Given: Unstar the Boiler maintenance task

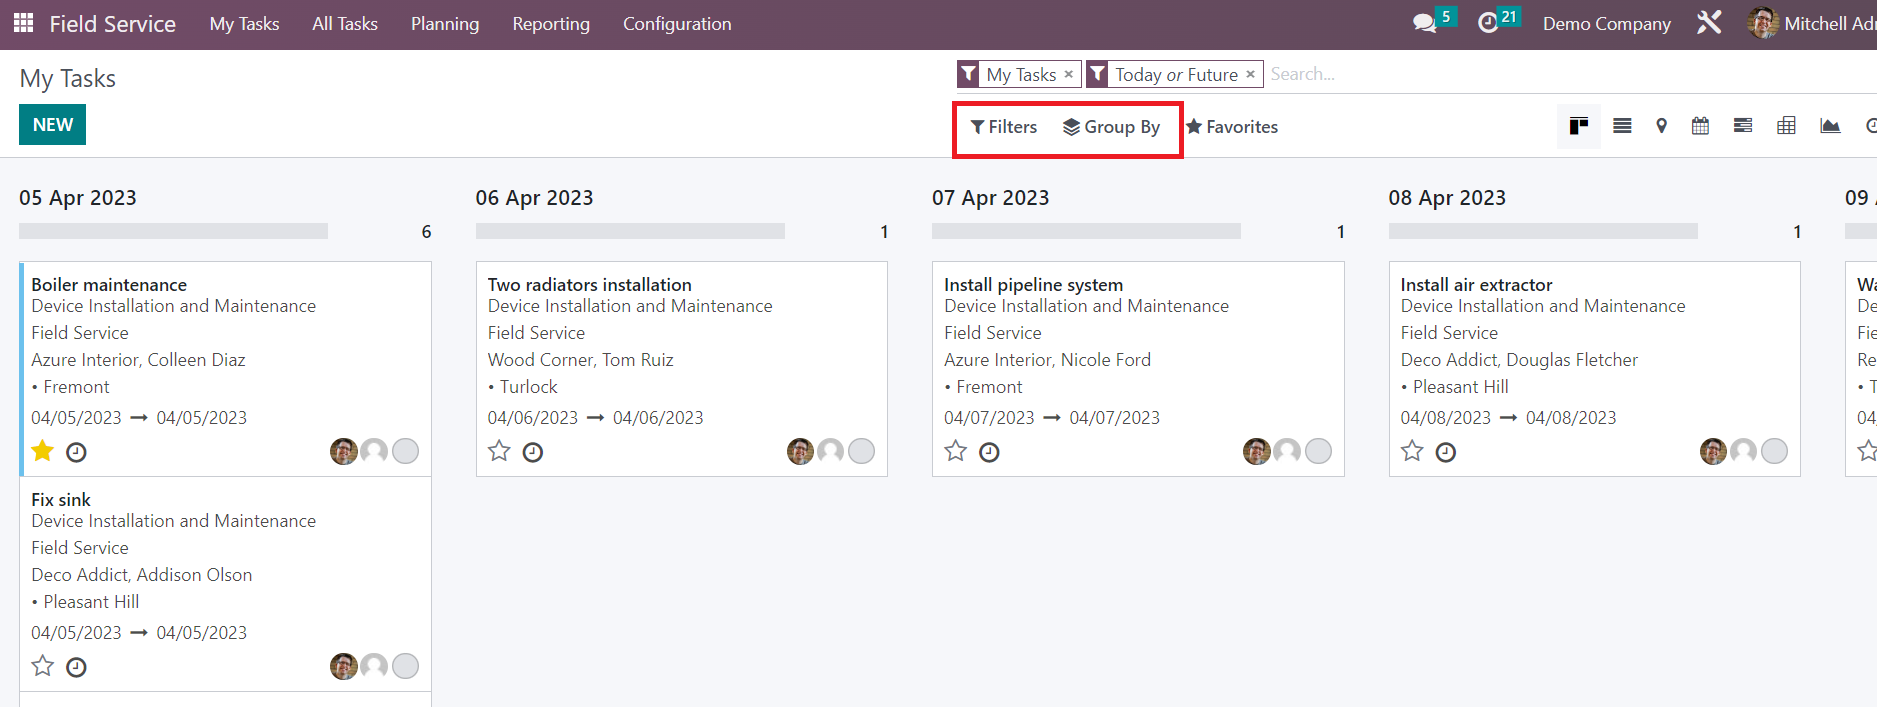Looking at the screenshot, I should point(42,451).
